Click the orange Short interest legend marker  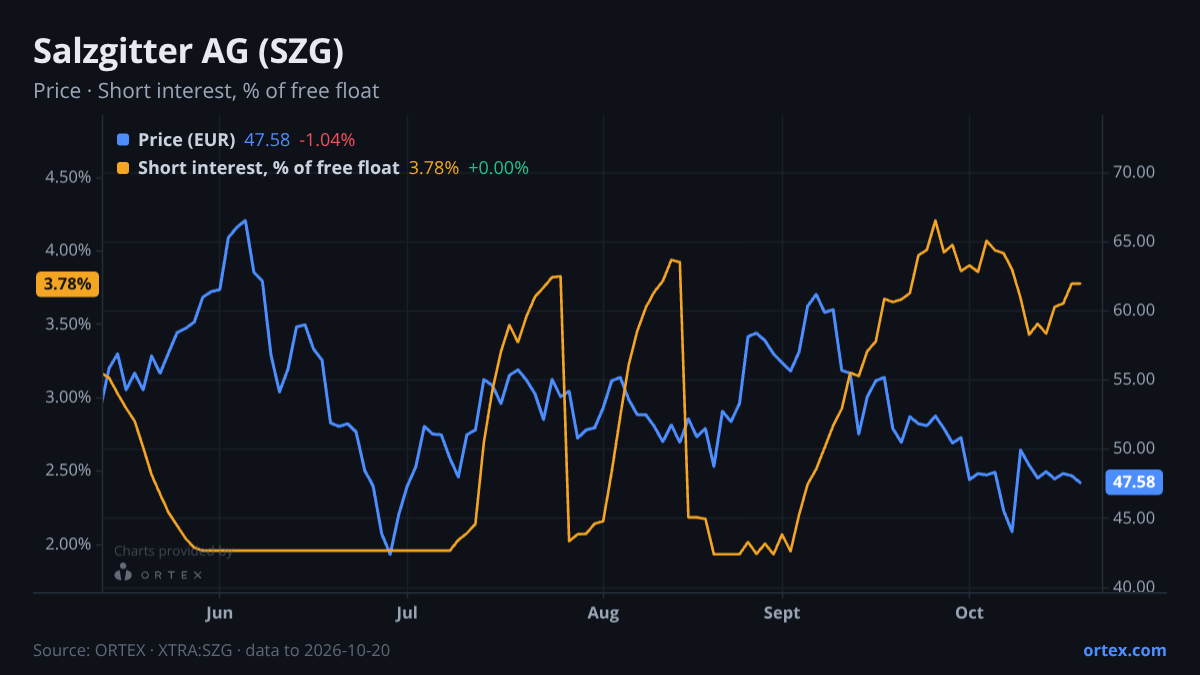pyautogui.click(x=123, y=168)
